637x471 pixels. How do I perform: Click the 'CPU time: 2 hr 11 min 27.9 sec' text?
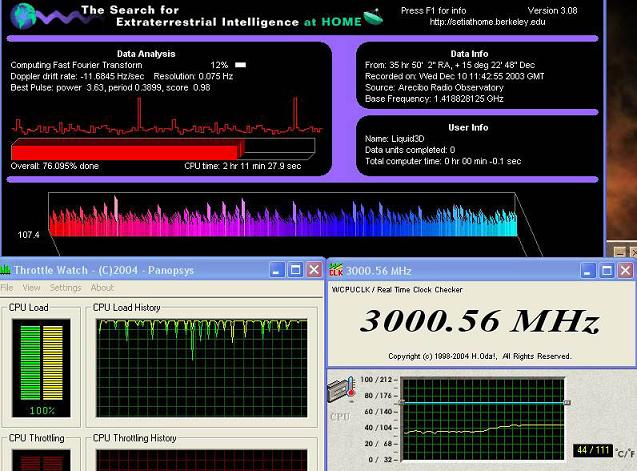[243, 166]
